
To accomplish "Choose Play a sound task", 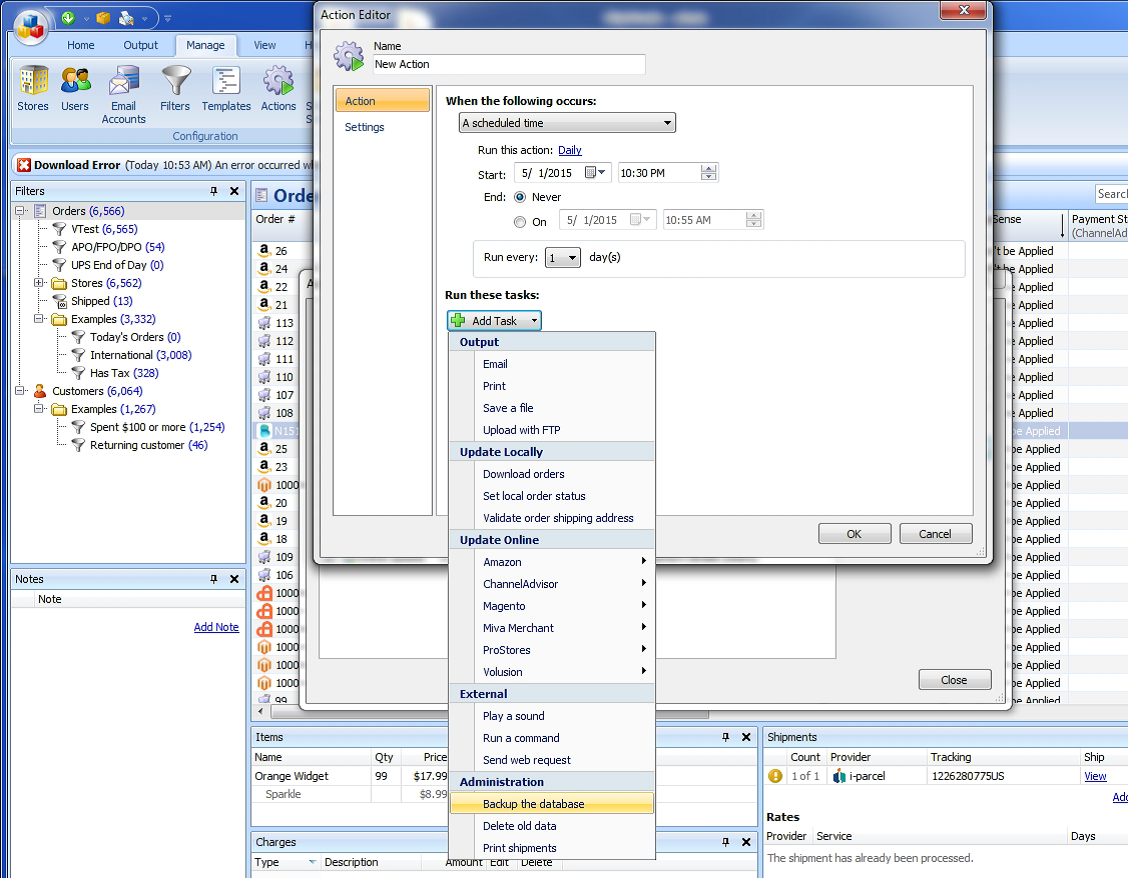I will click(552, 716).
